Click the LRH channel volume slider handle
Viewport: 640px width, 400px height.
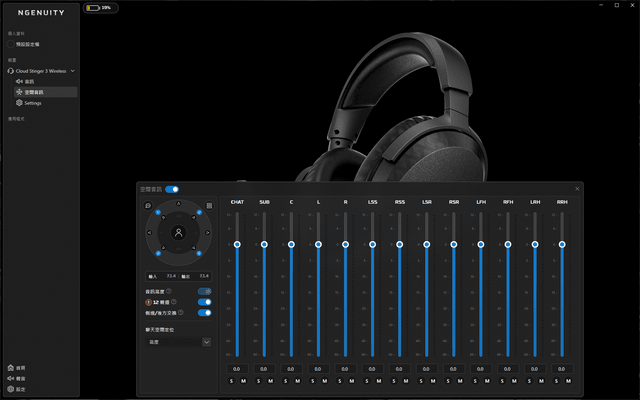click(x=535, y=244)
